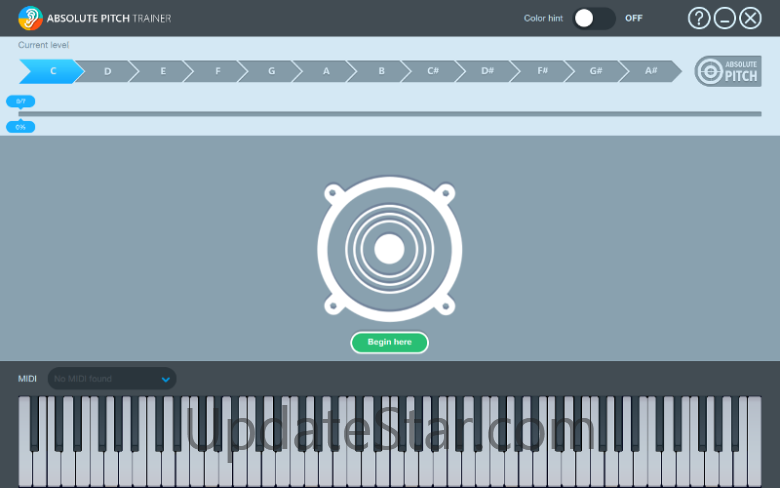Select level G in level bar
Screen dimensions: 780x488
tap(272, 71)
